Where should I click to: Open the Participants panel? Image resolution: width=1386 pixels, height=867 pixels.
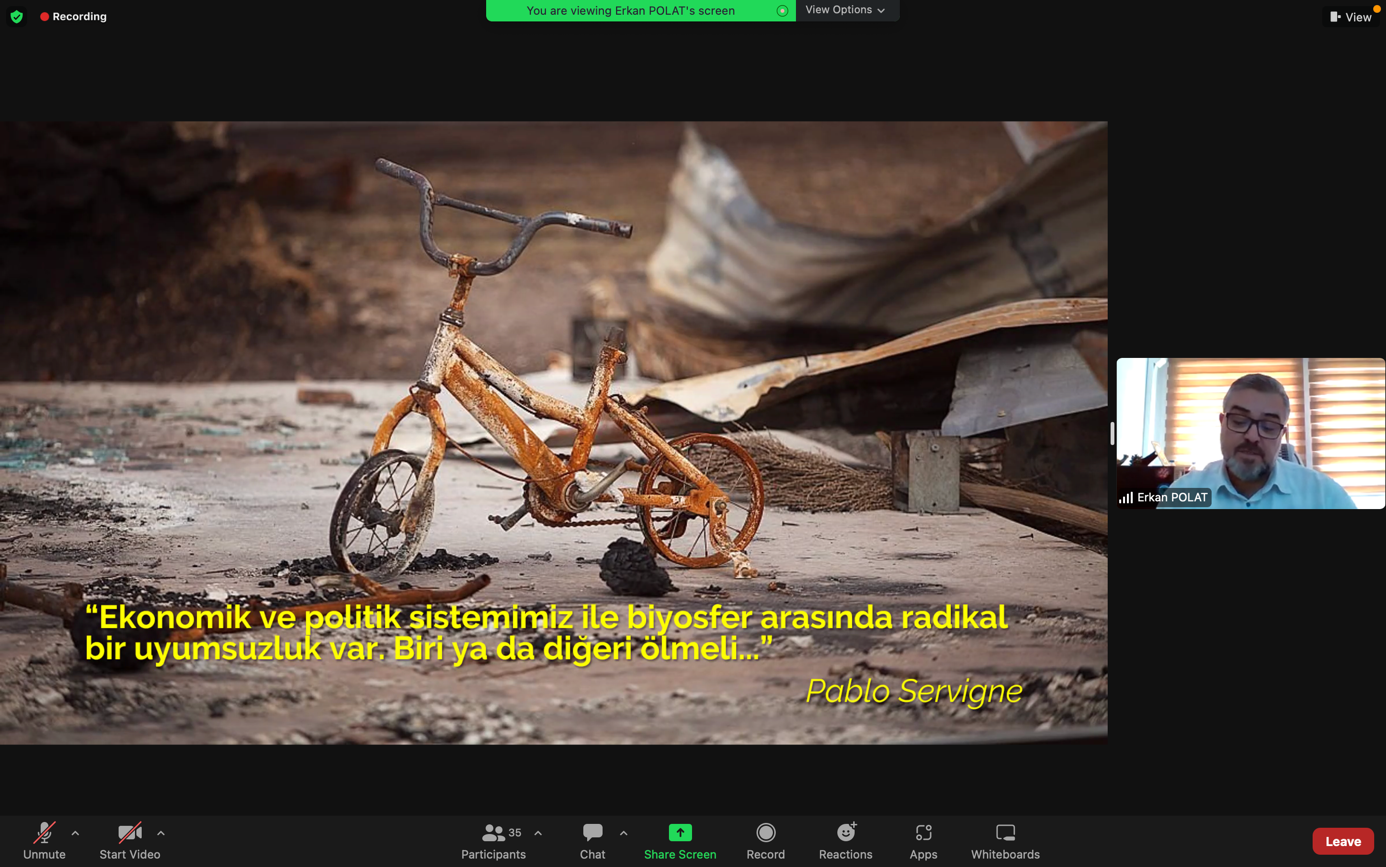tap(493, 841)
